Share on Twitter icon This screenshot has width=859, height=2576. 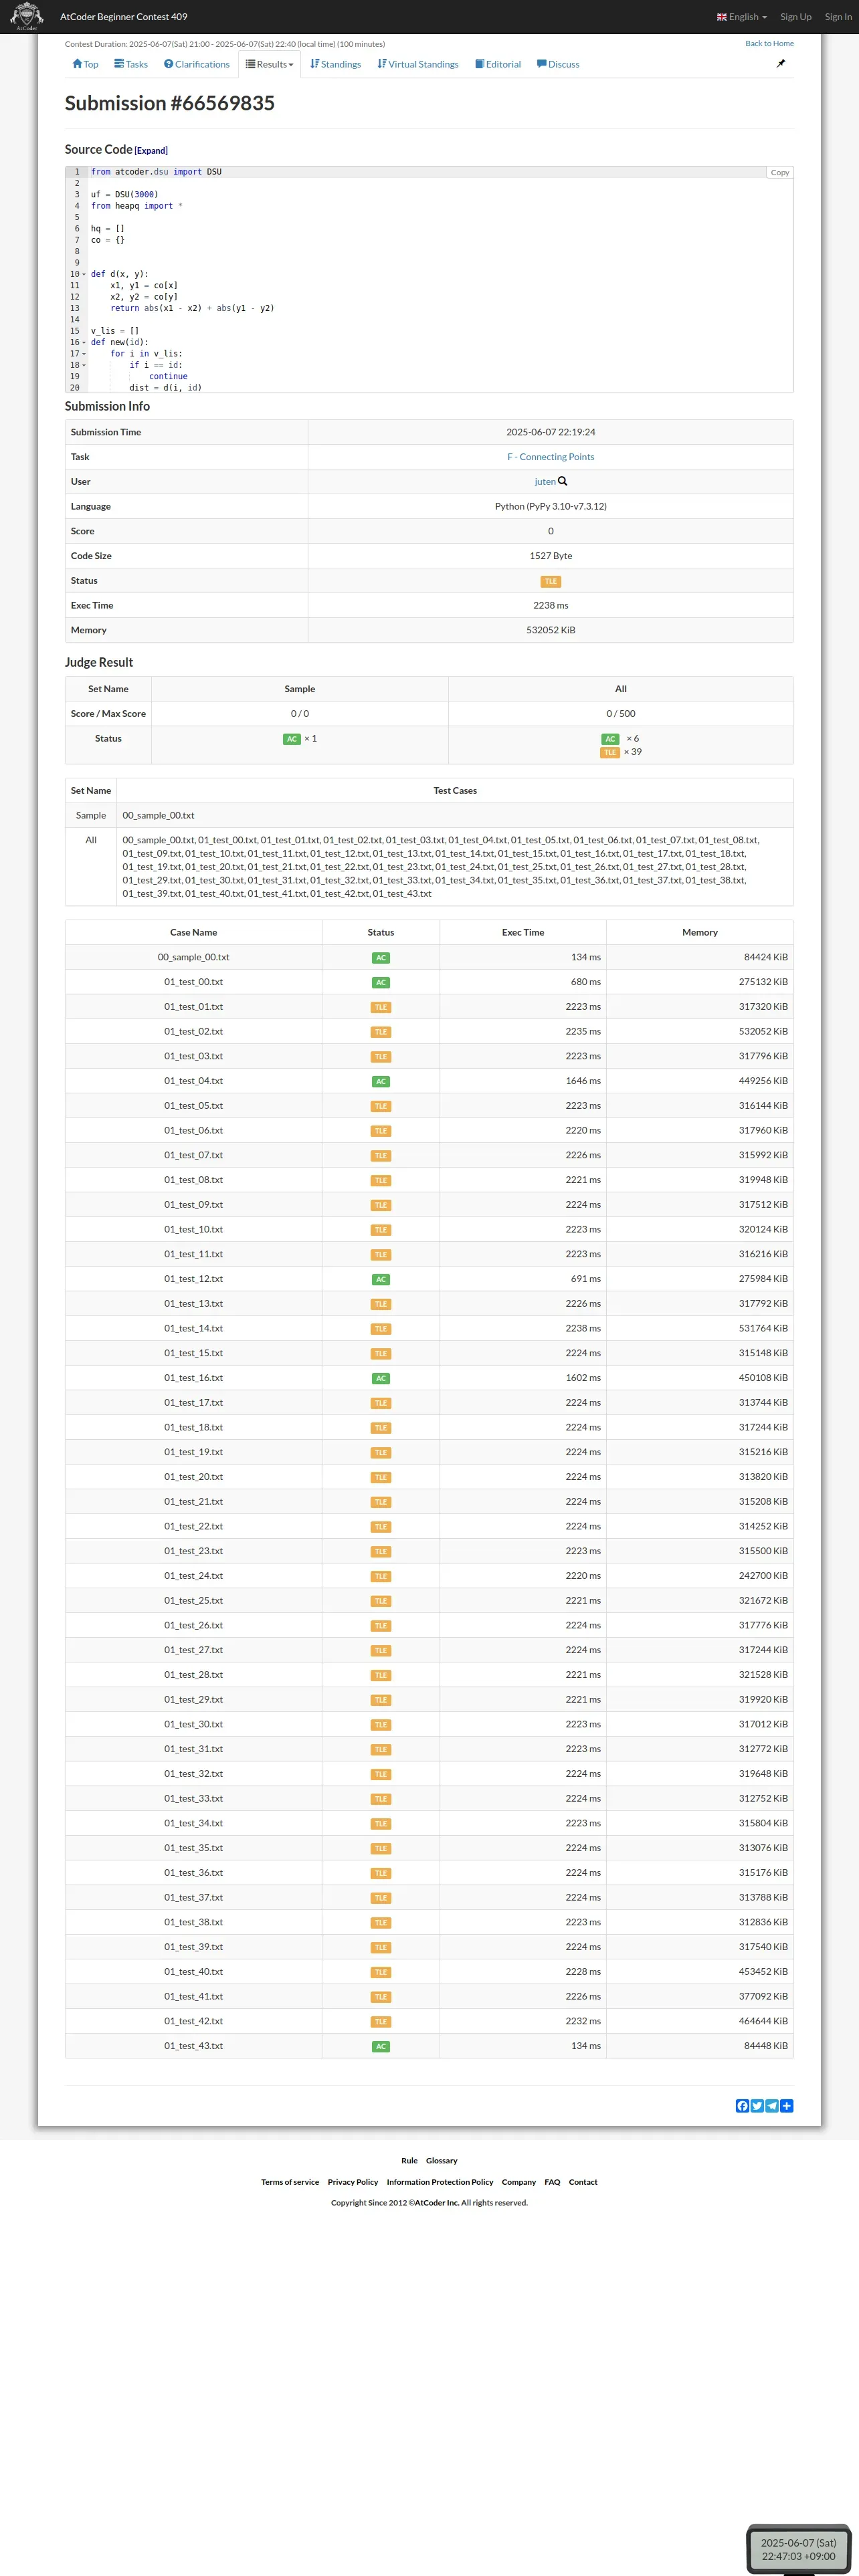tap(757, 2106)
